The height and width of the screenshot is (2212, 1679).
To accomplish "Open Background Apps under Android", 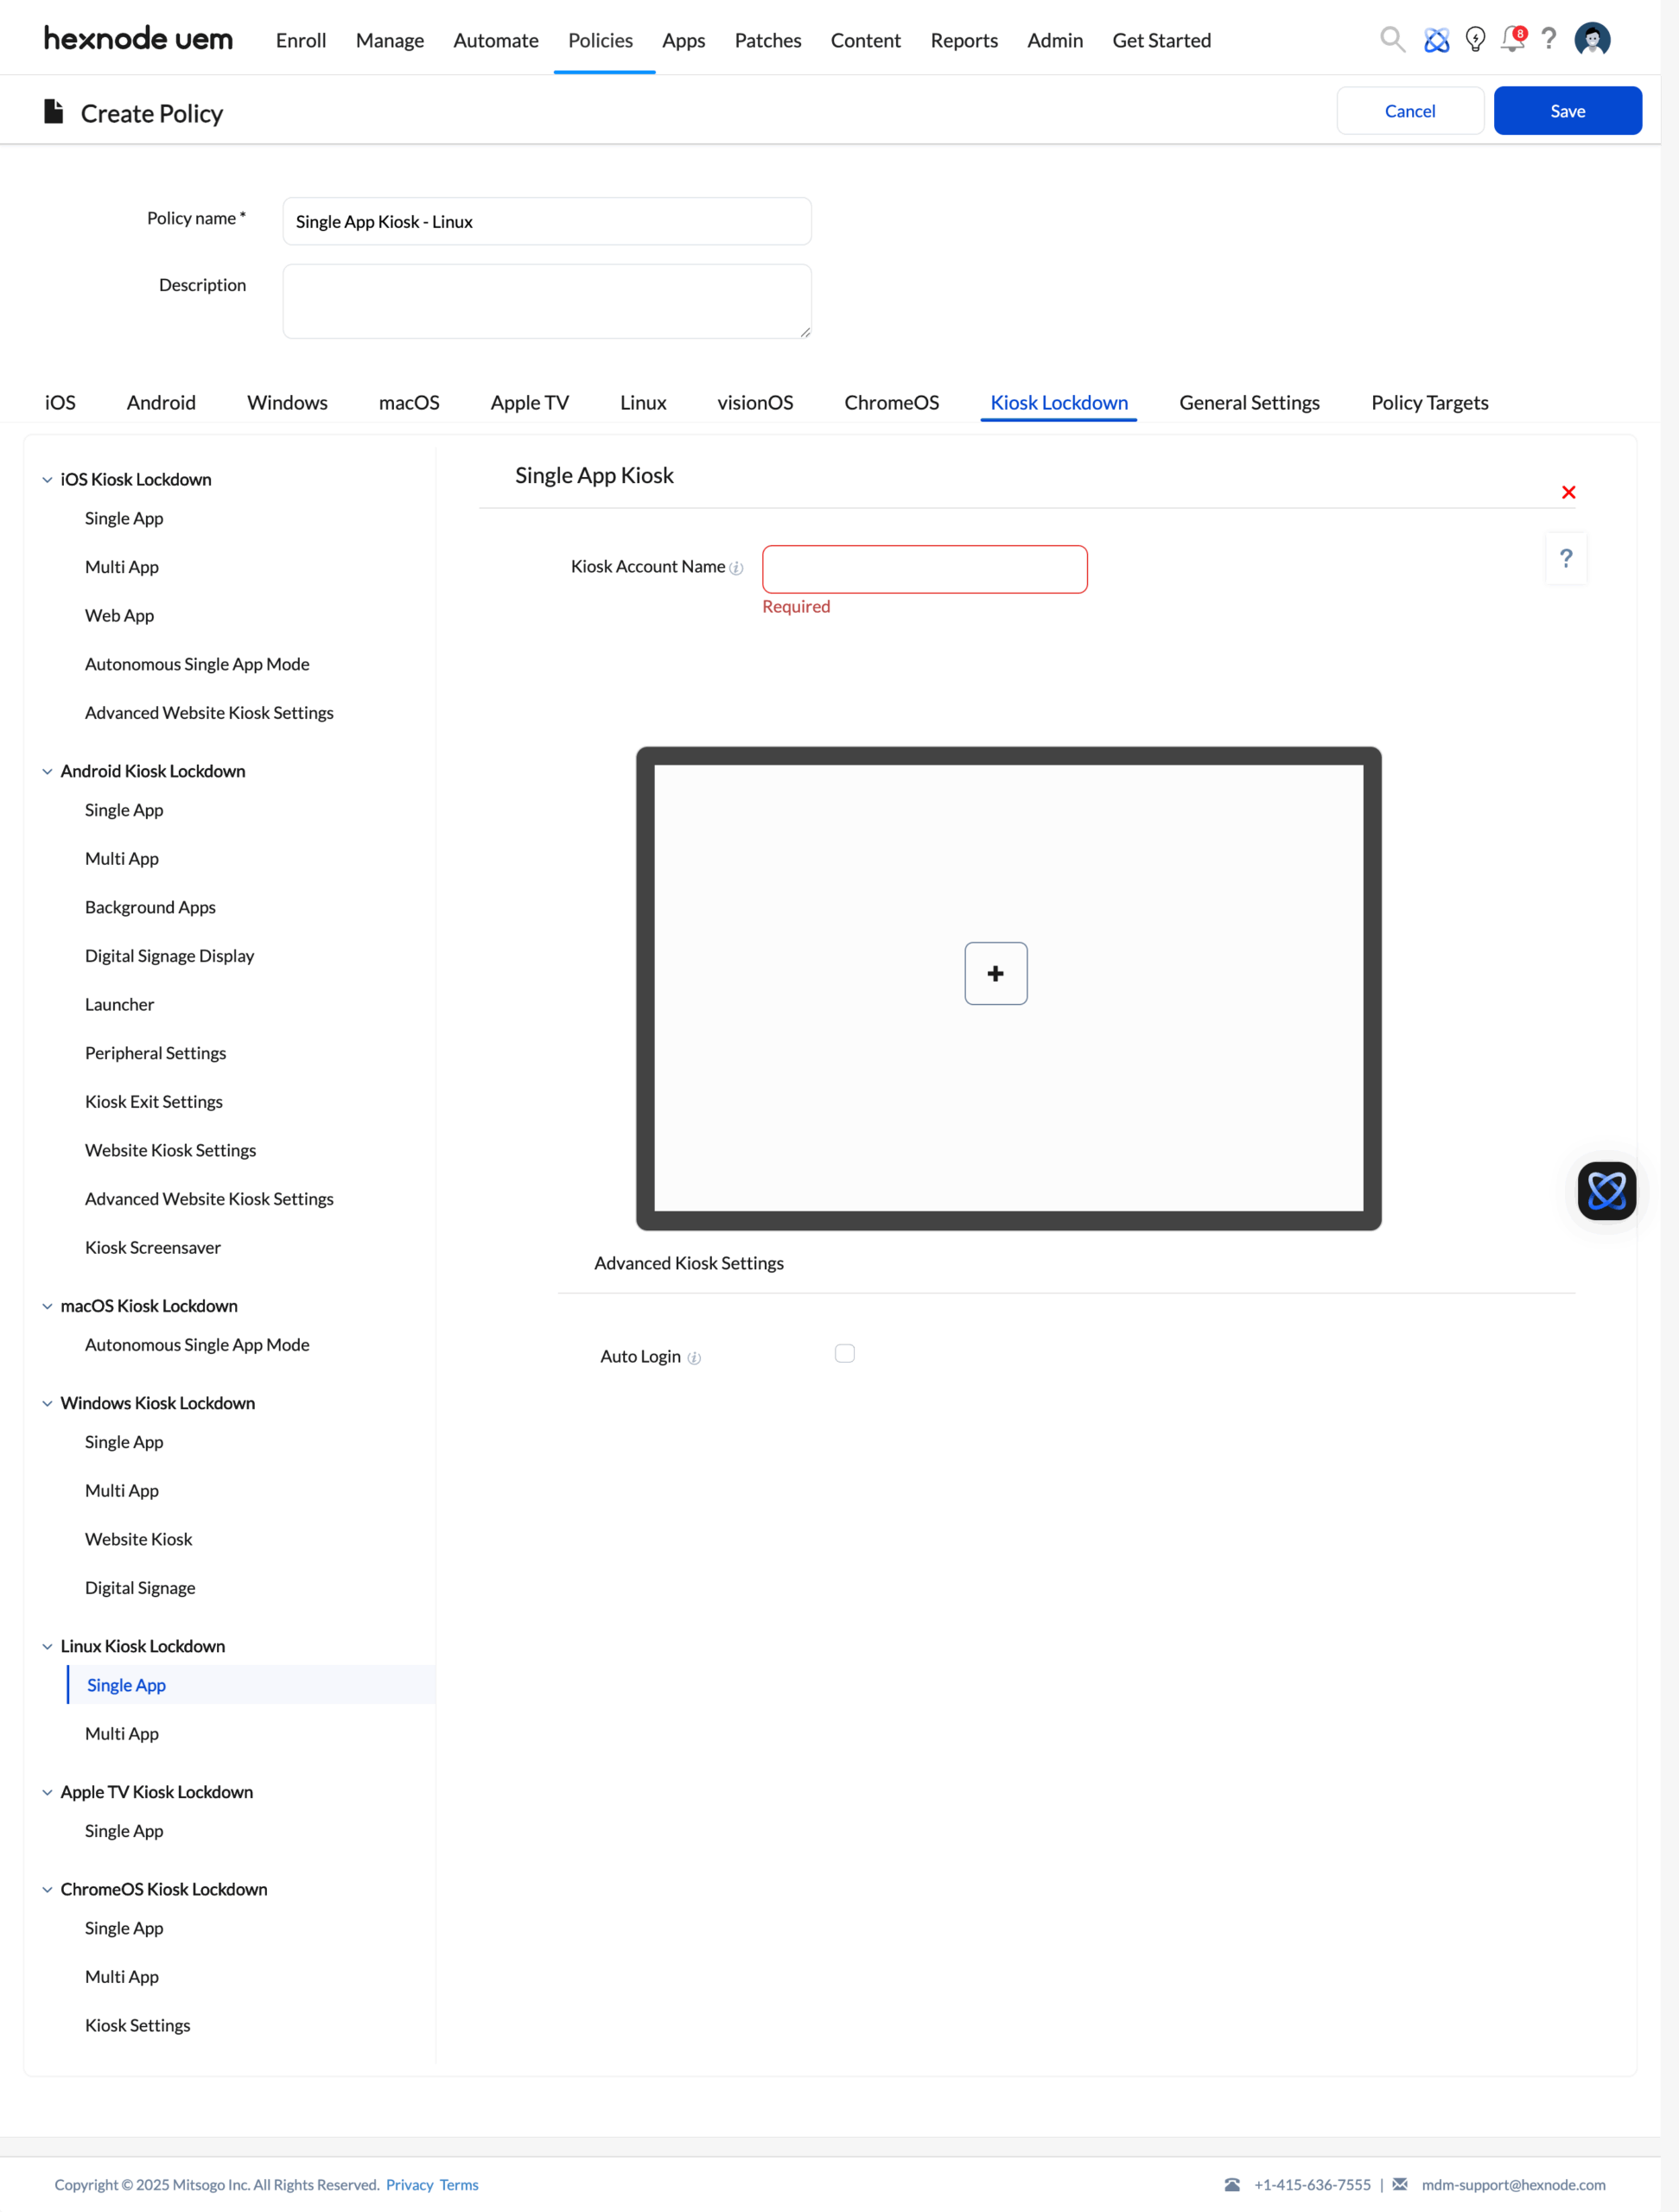I will 150,908.
